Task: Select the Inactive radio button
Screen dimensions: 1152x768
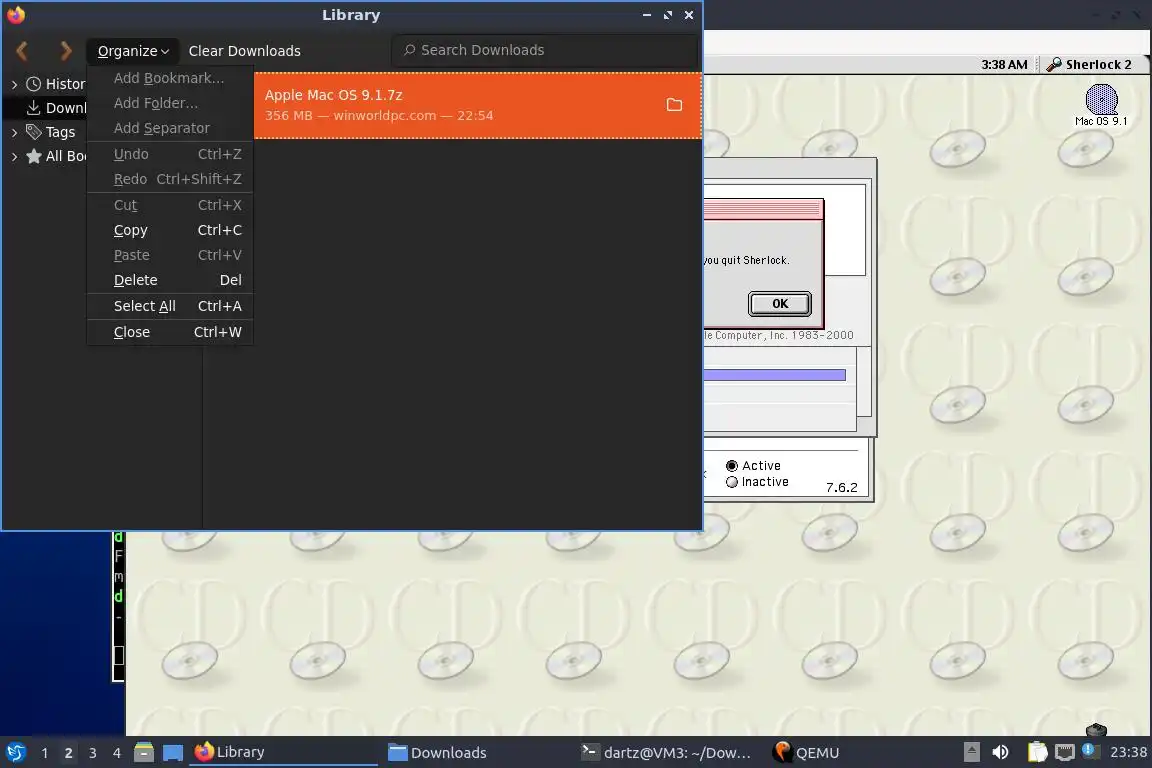Action: (731, 482)
